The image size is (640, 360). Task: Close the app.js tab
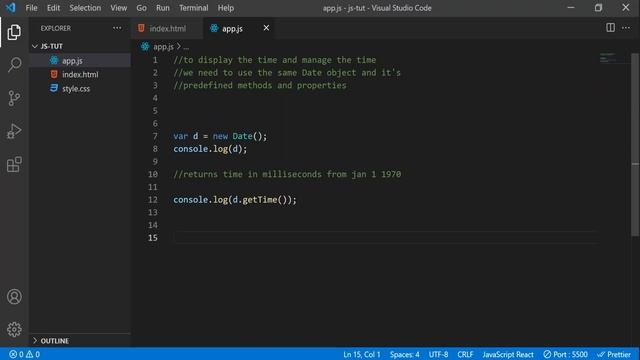266,28
